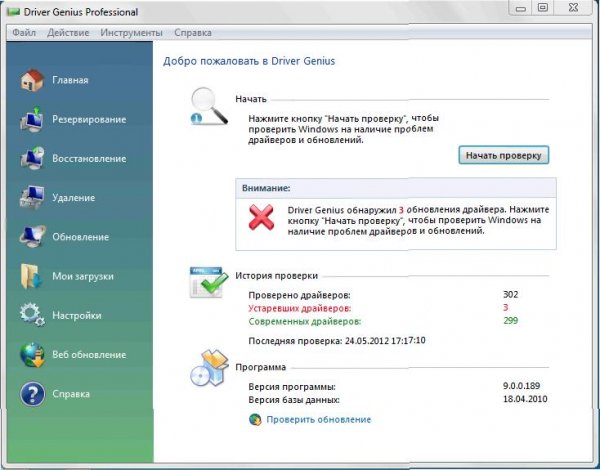Viewport: 600px width, 470px height.
Task: Click the software box Программа icon
Action: tap(209, 368)
